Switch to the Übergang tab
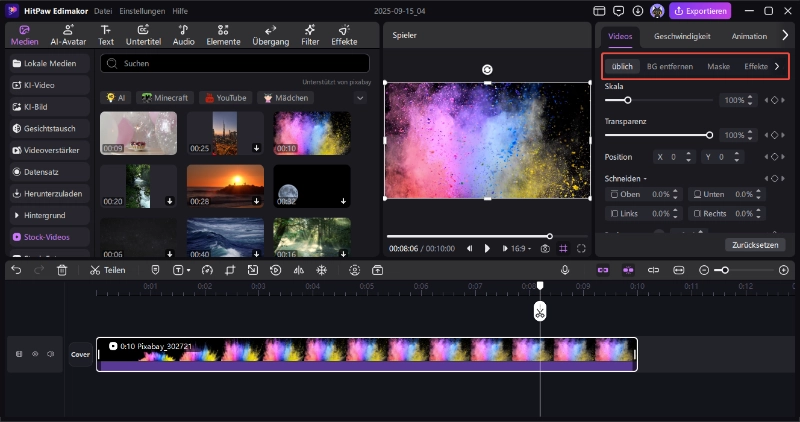 pyautogui.click(x=270, y=35)
